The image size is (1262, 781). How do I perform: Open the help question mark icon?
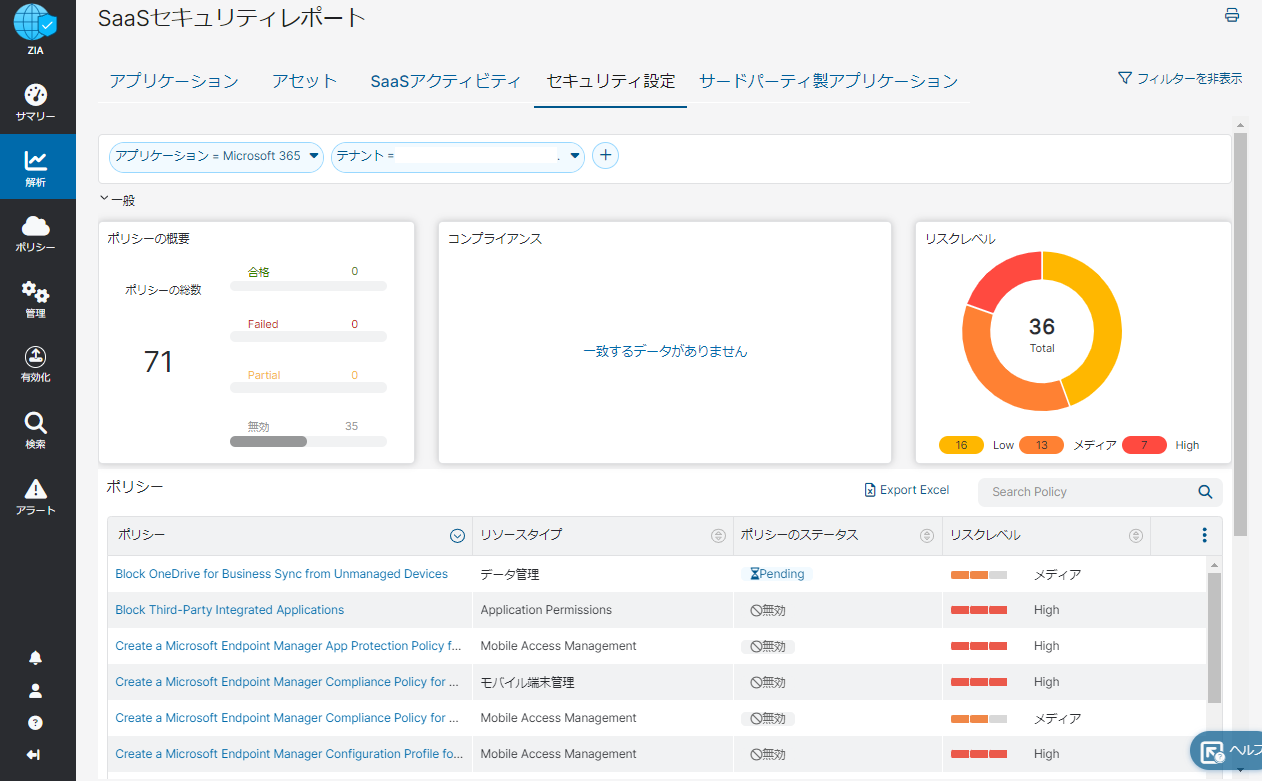point(36,723)
